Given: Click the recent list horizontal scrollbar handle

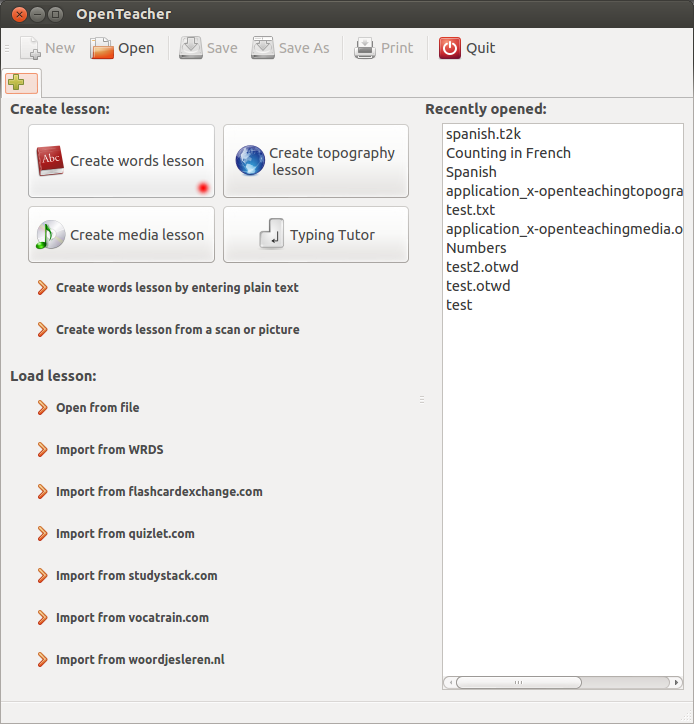Looking at the screenshot, I should pyautogui.click(x=519, y=682).
